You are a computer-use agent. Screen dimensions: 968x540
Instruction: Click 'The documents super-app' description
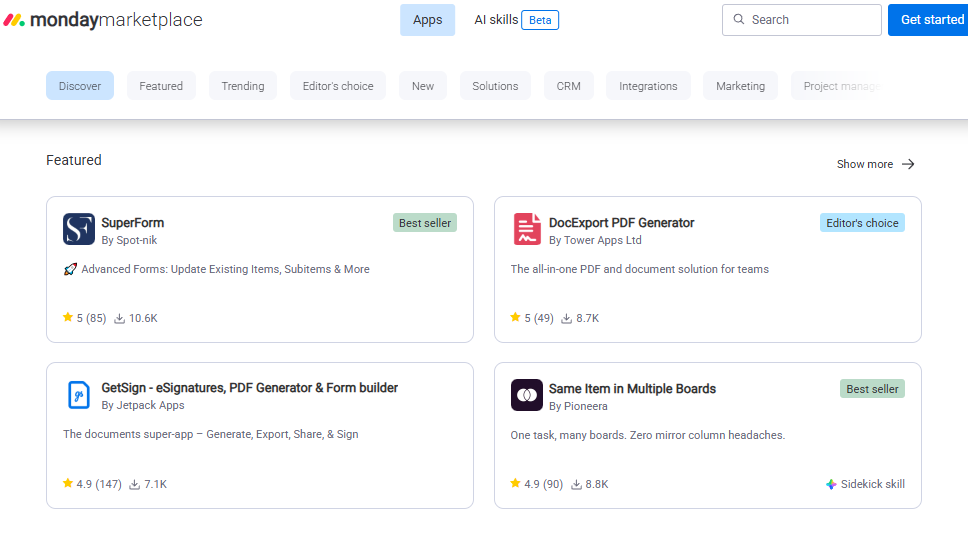211,434
